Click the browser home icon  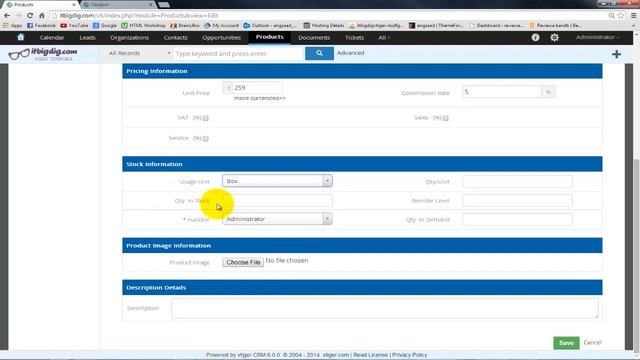click(41, 16)
